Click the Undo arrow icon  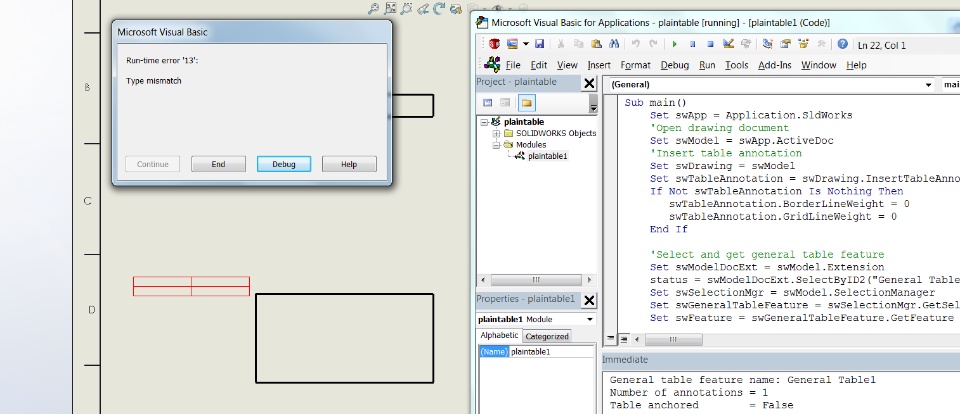point(636,44)
